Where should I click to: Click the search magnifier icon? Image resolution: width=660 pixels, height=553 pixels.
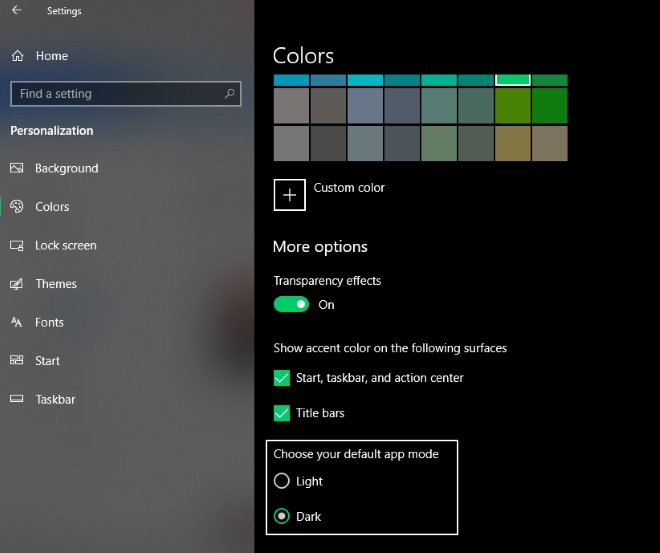pyautogui.click(x=230, y=94)
